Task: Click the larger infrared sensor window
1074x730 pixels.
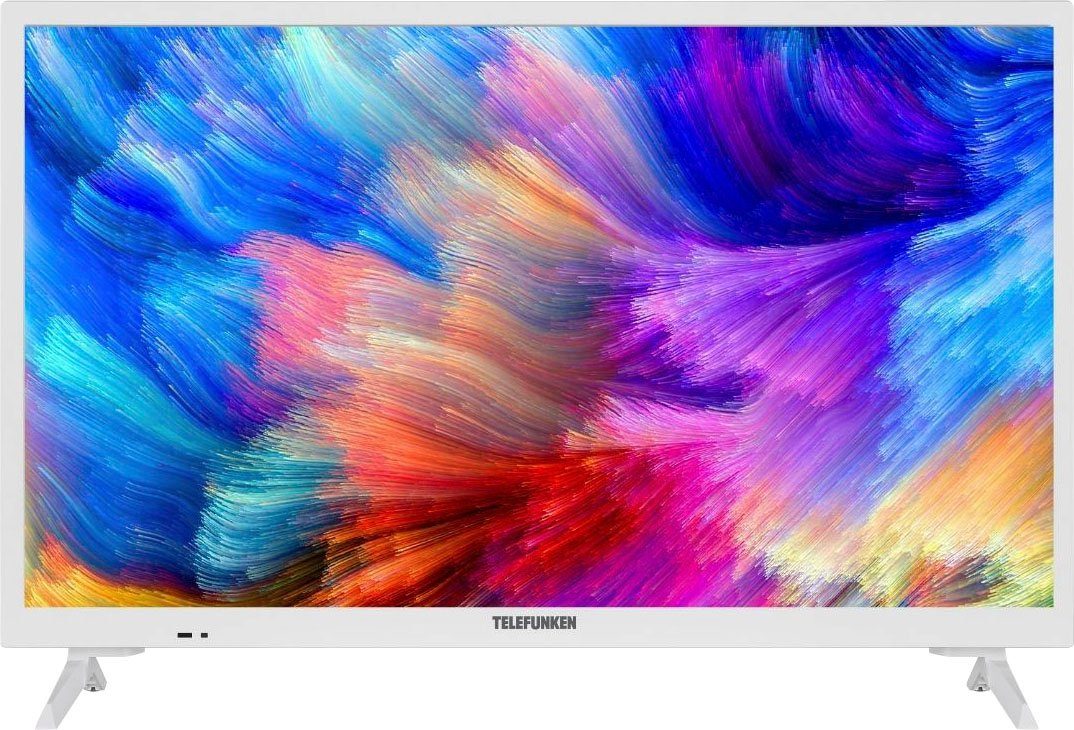Action: pos(184,635)
